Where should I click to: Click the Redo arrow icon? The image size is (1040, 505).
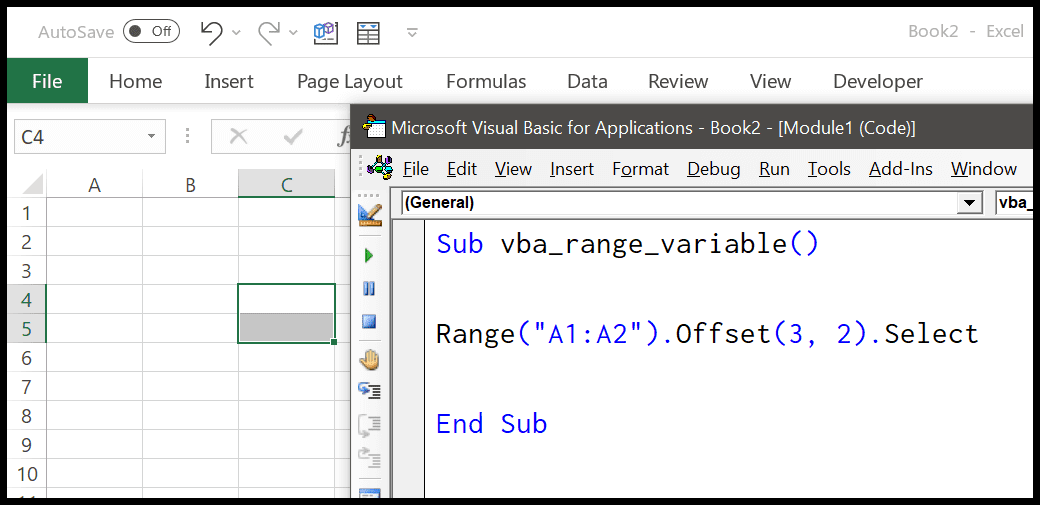(269, 32)
